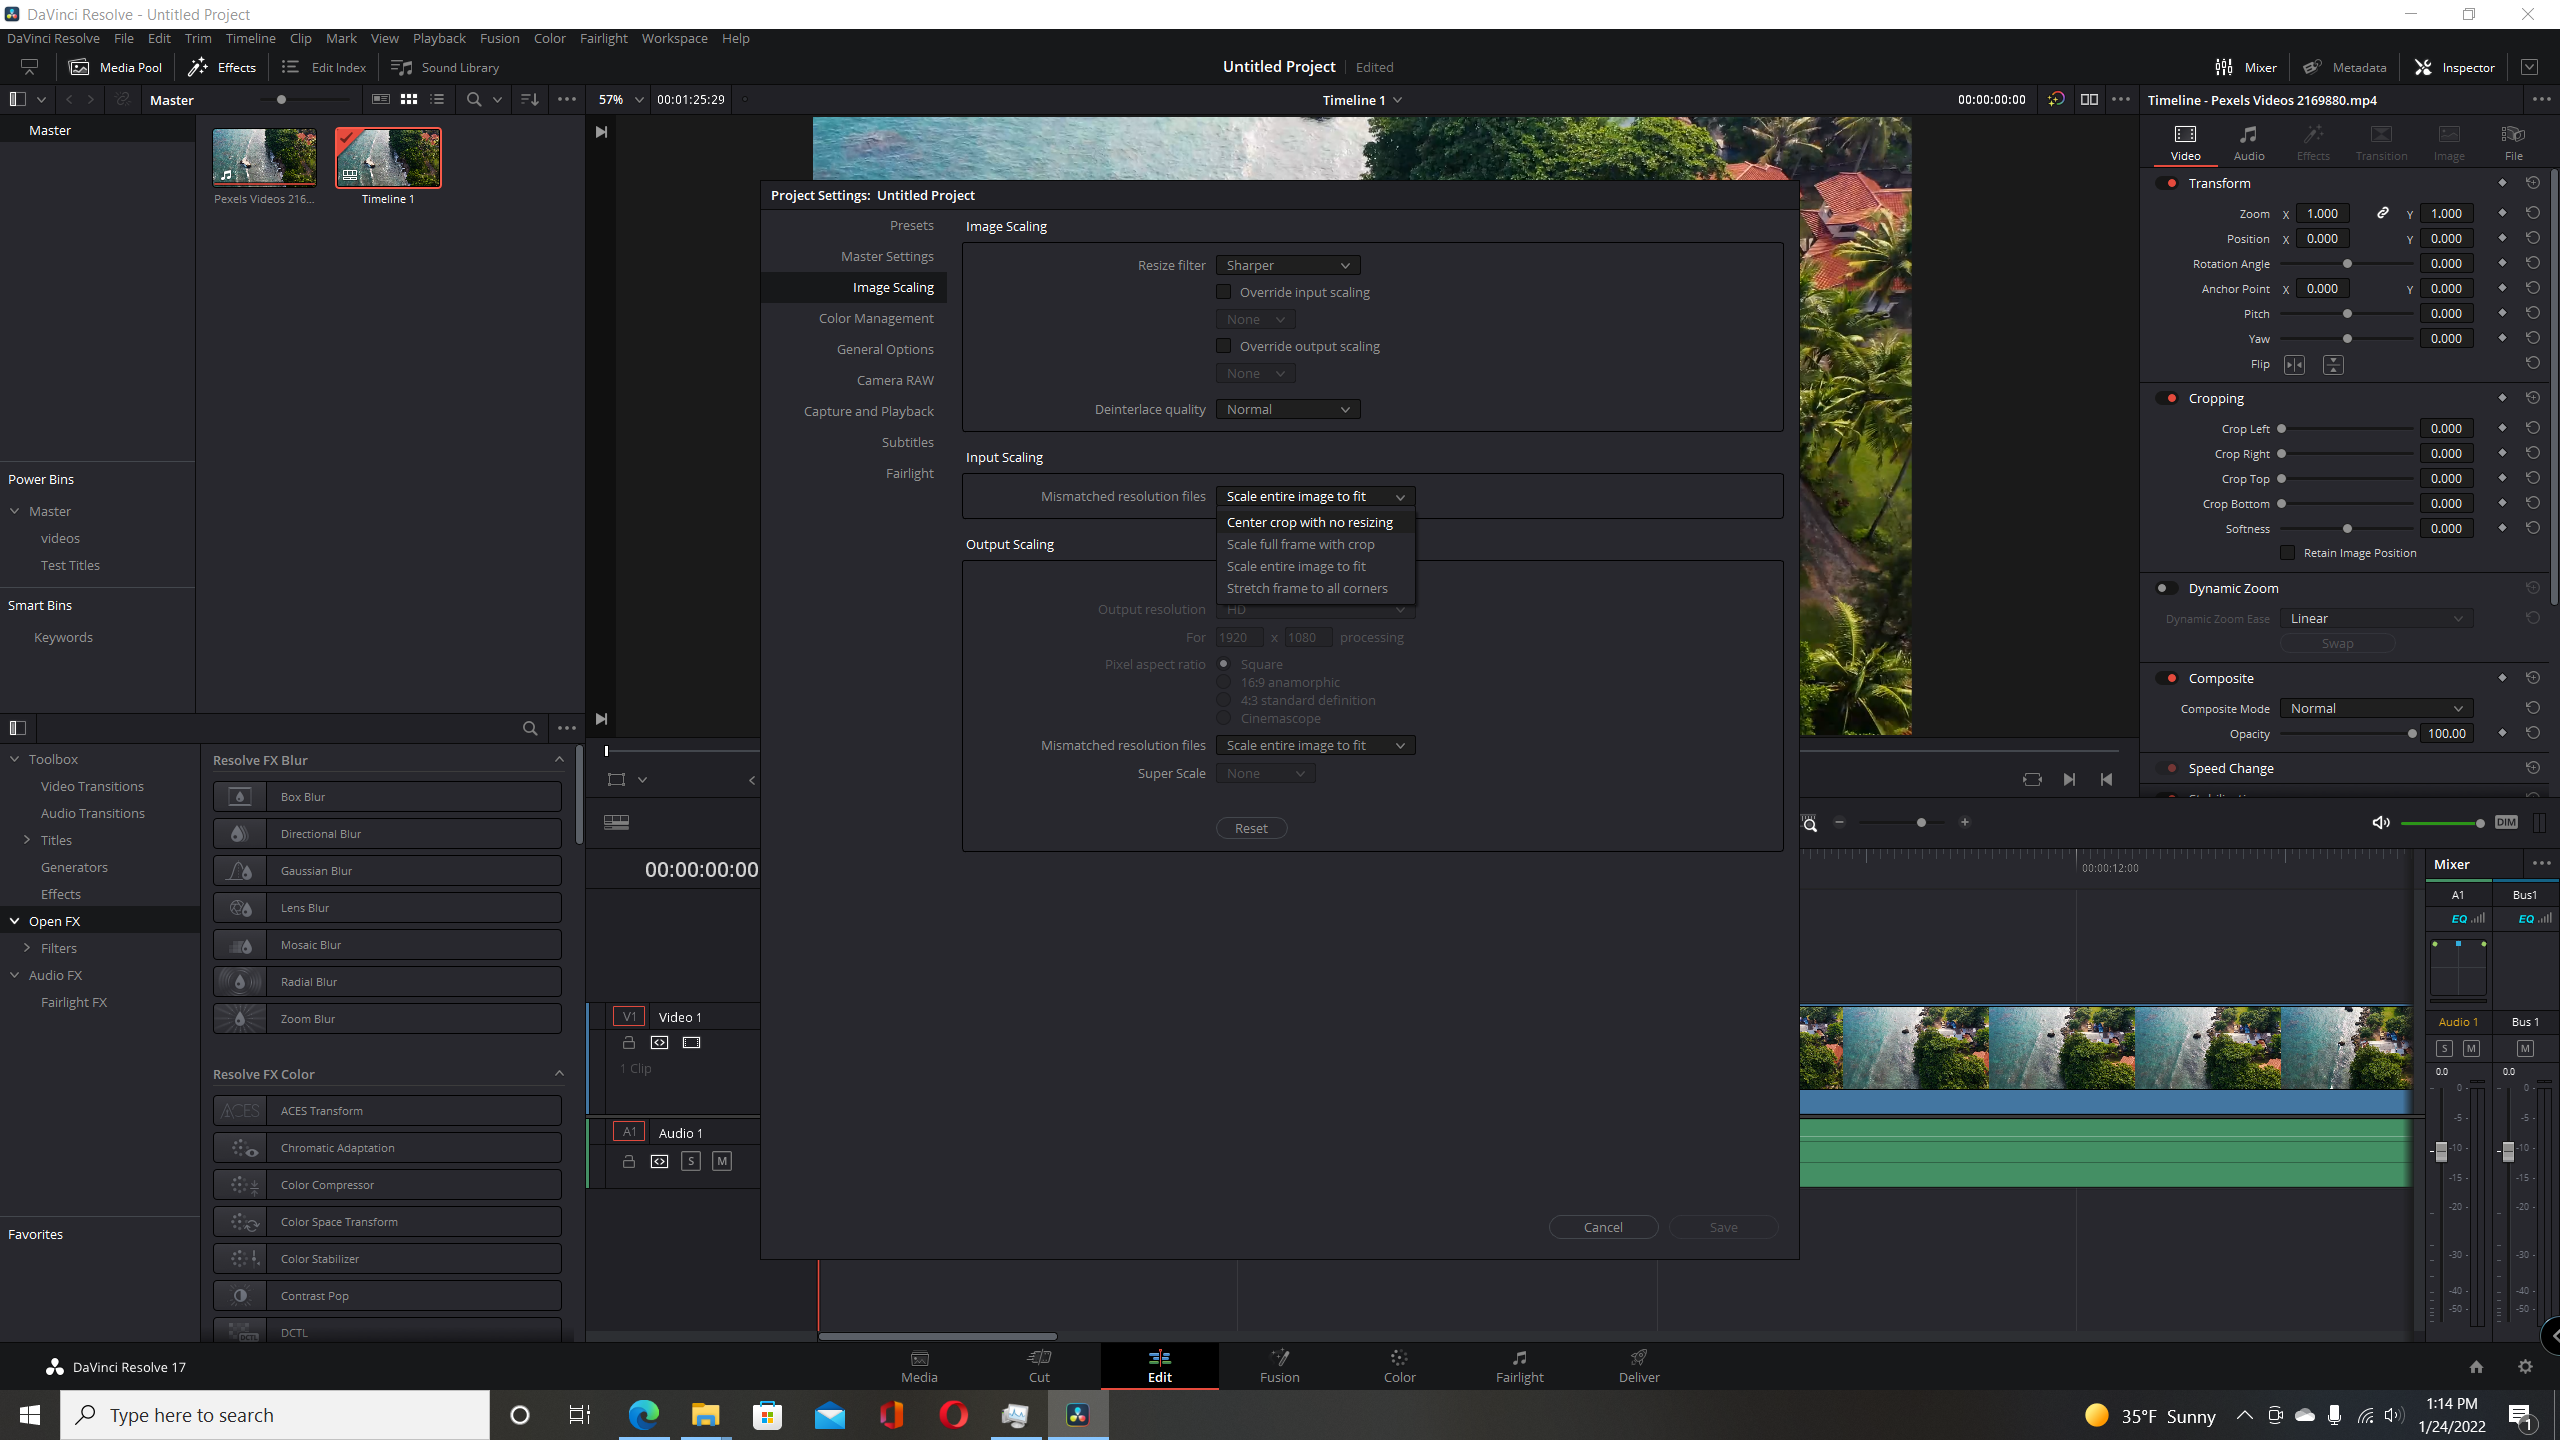
Task: Lock the Video 1 track
Action: pos(629,1042)
